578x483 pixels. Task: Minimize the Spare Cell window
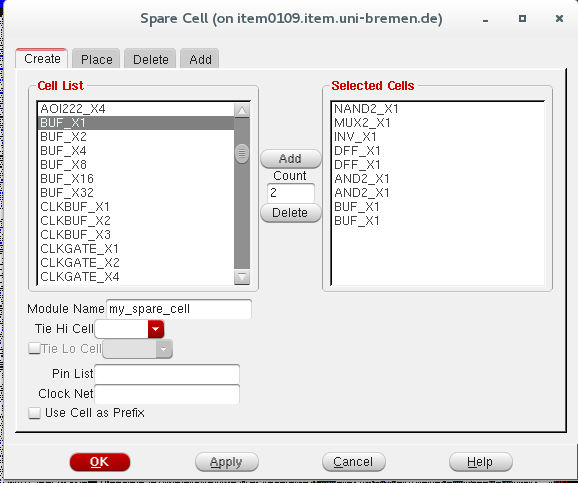tap(485, 19)
